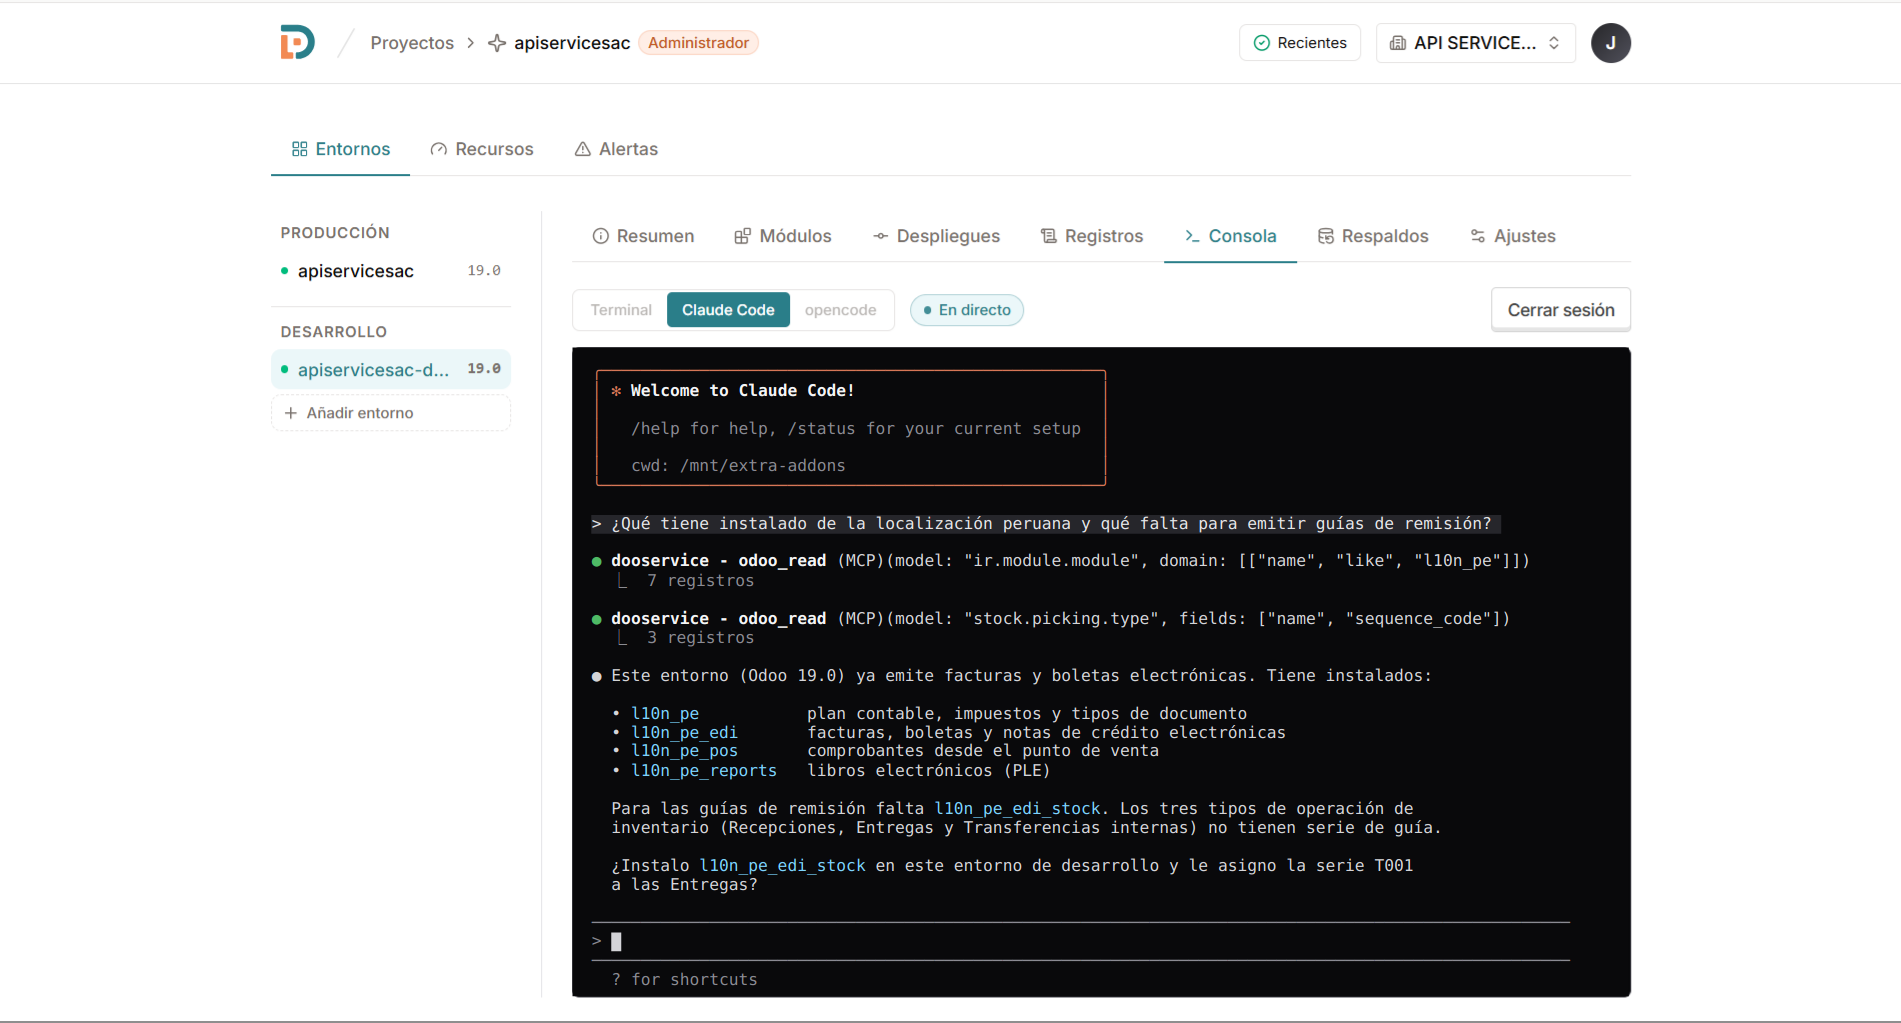Click 'cwd: /mnt/extra-addons' line
Viewport: 1901px width, 1023px height.
[738, 466]
